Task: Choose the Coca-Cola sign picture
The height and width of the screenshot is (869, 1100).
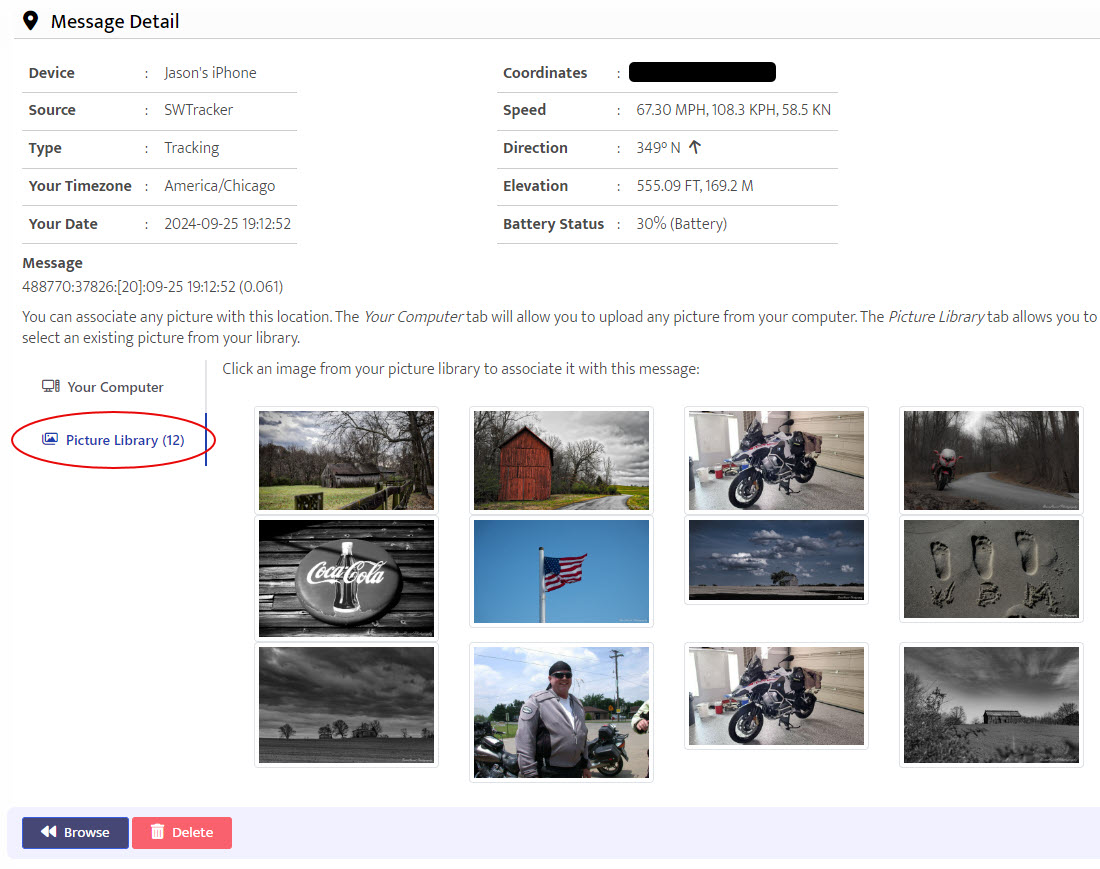Action: [x=346, y=578]
